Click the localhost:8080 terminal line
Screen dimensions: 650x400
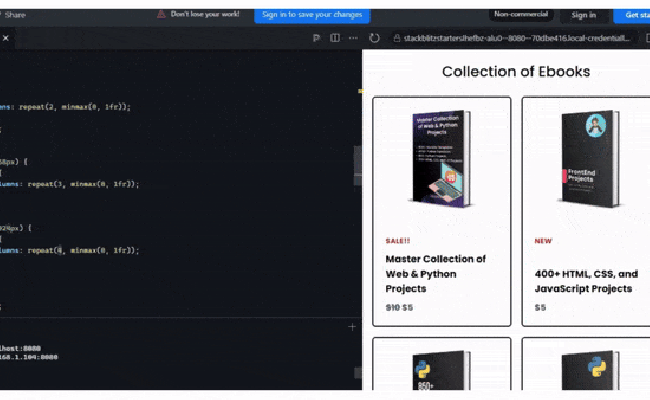tap(20, 349)
